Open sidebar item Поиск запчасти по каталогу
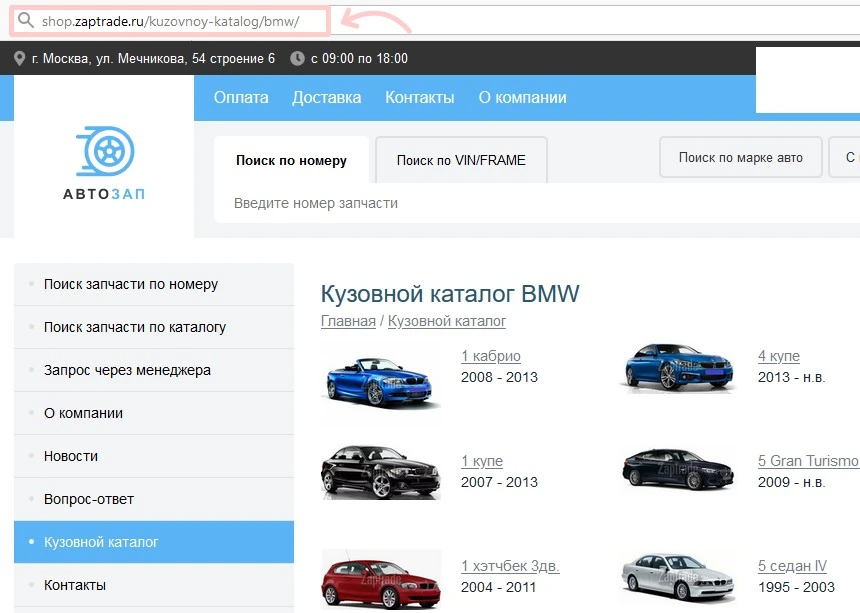 click(x=154, y=327)
